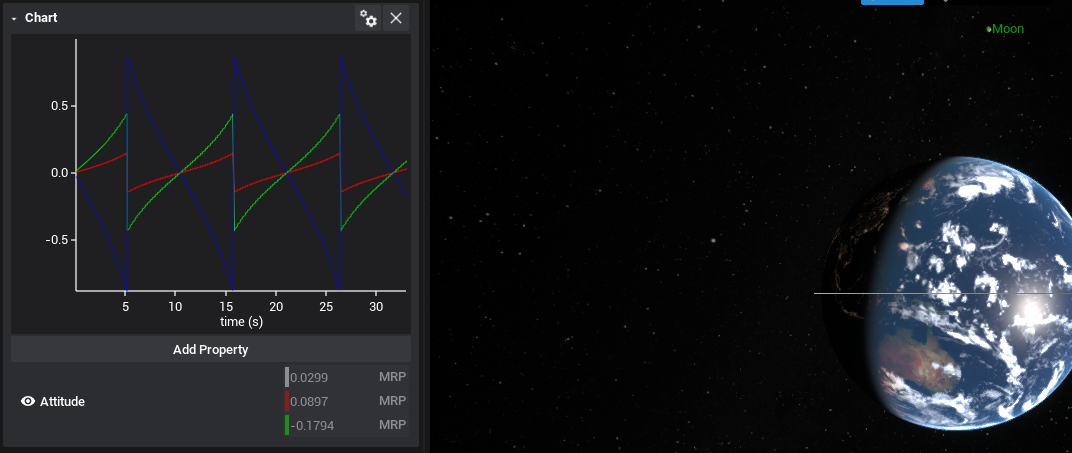1072x453 pixels.
Task: Toggle Attitude visibility eye icon
Action: pyautogui.click(x=28, y=401)
